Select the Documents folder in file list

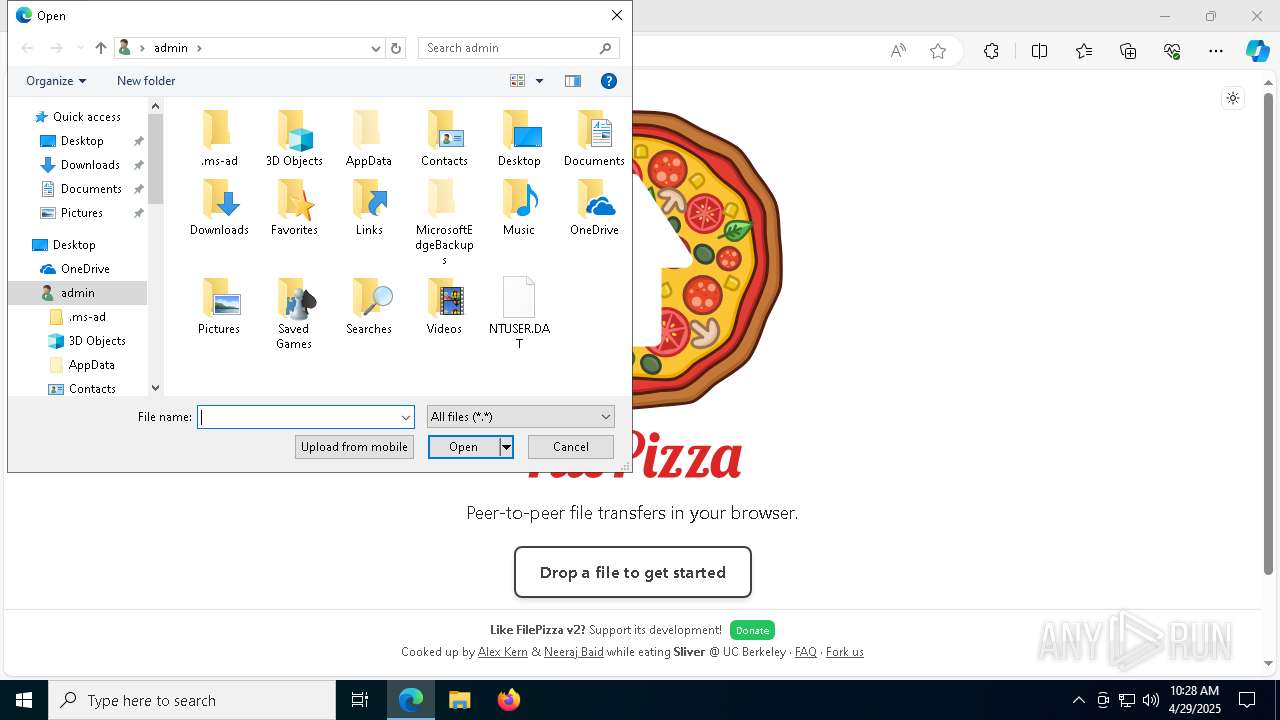point(594,139)
